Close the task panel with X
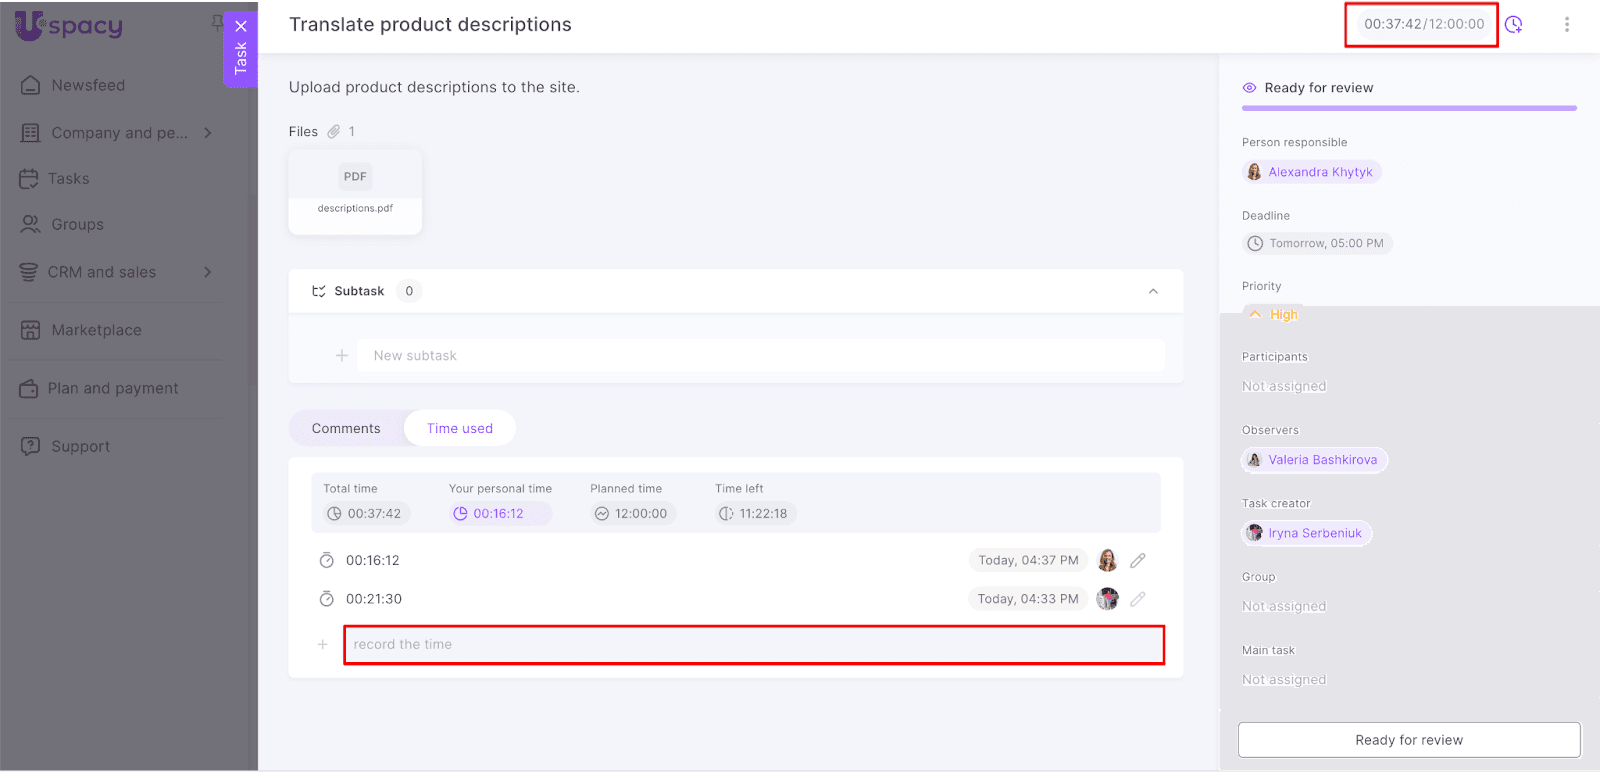 pos(241,27)
